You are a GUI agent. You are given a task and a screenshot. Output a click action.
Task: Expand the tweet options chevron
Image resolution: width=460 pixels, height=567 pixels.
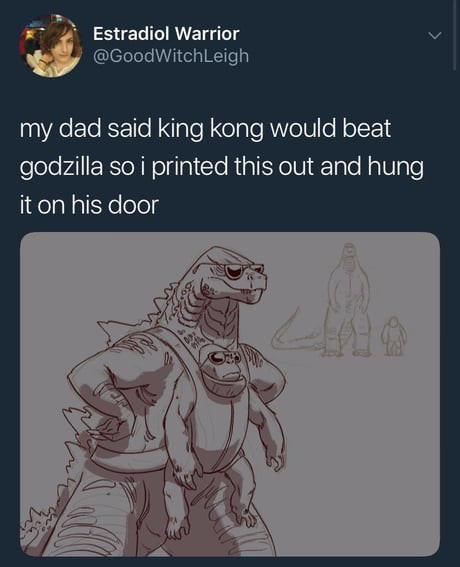click(434, 35)
